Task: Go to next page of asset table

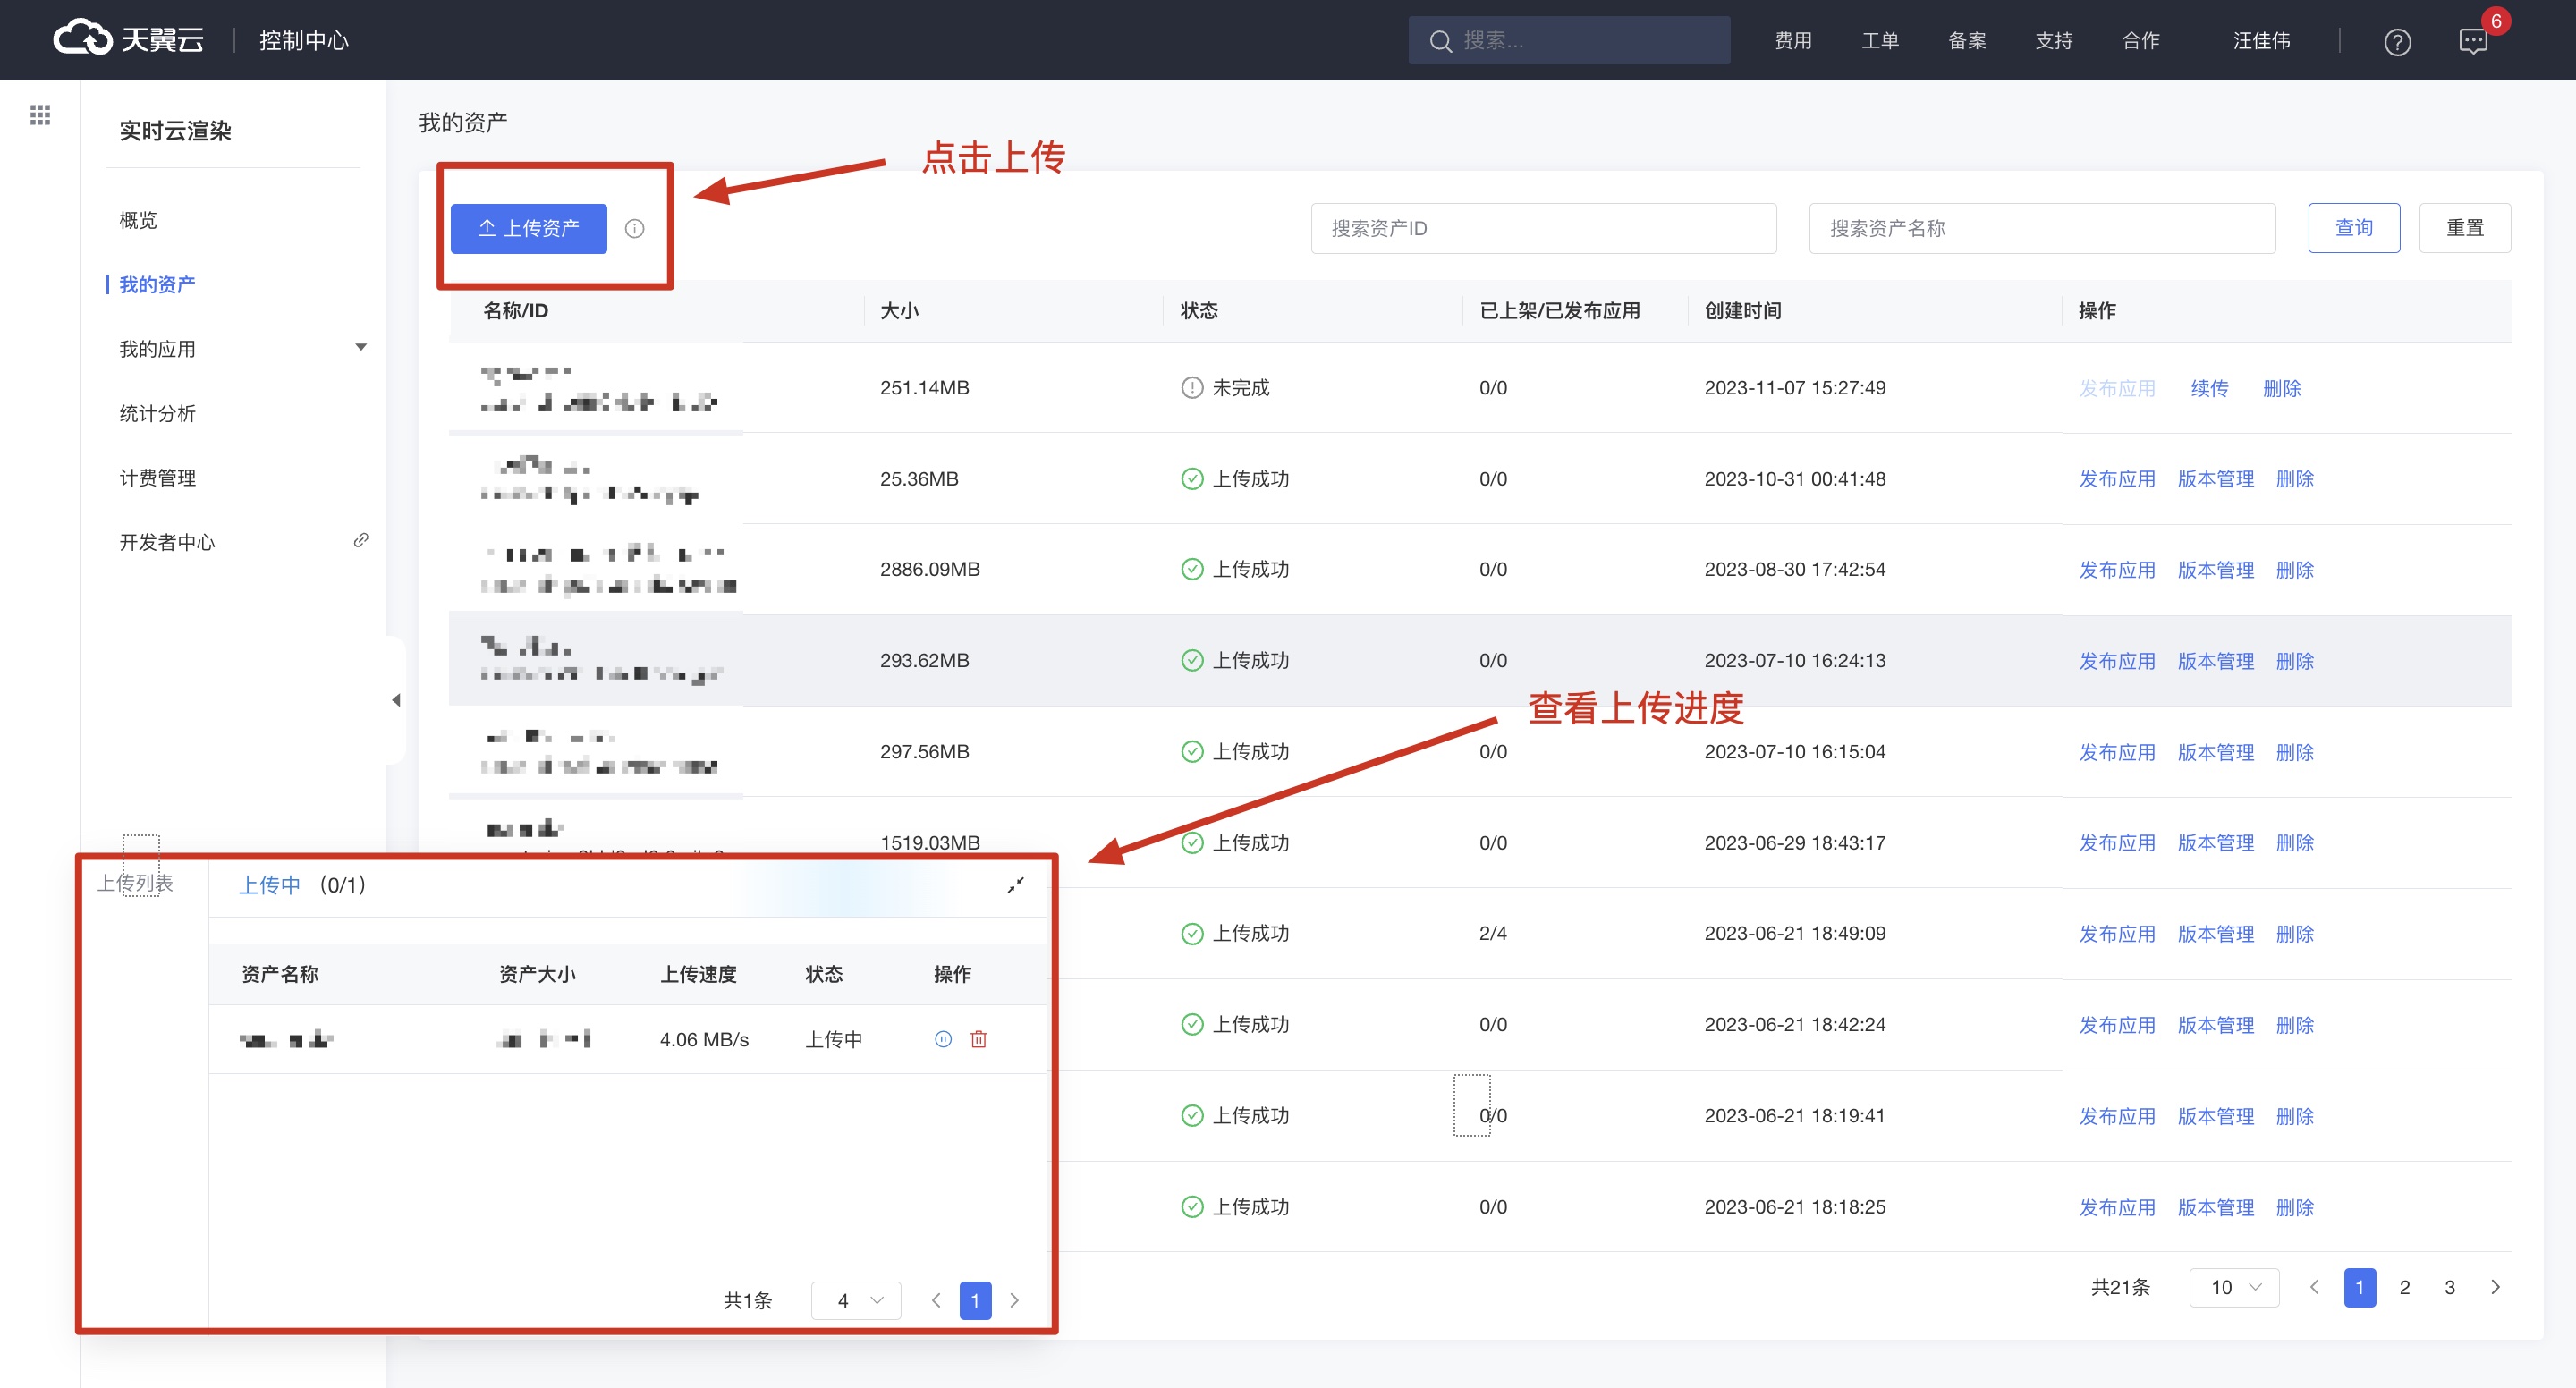Action: point(2495,1287)
